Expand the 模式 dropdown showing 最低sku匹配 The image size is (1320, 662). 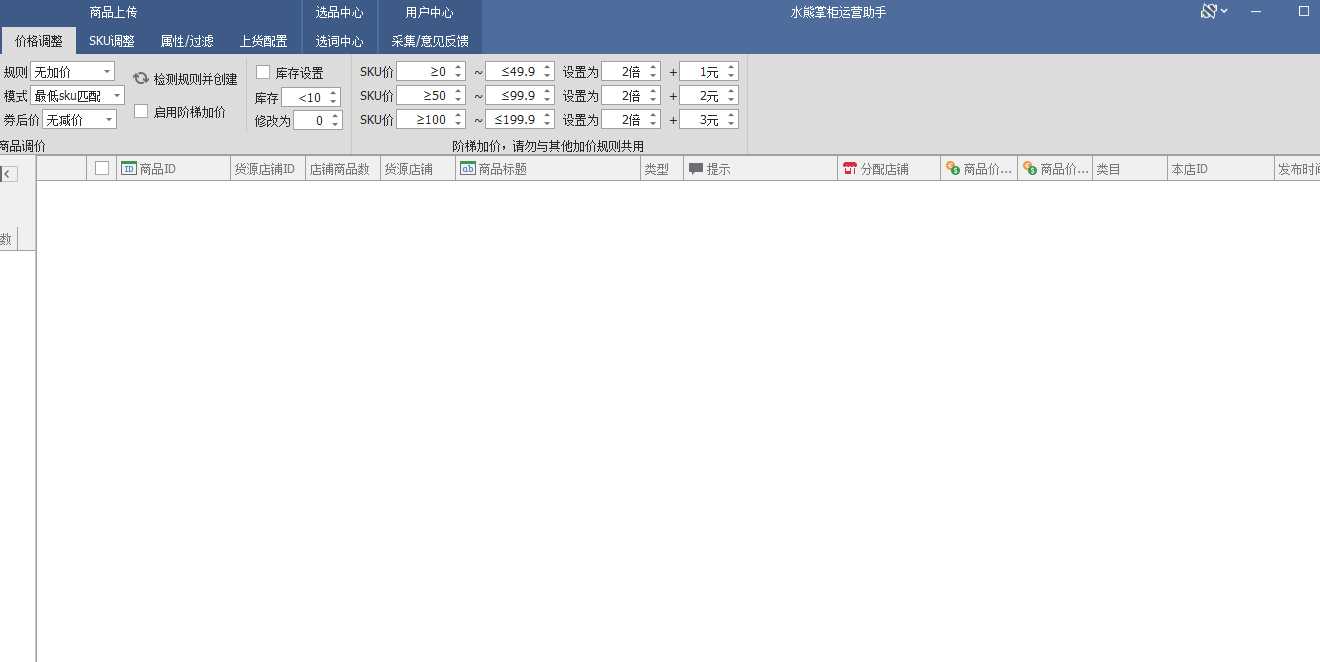point(77,96)
